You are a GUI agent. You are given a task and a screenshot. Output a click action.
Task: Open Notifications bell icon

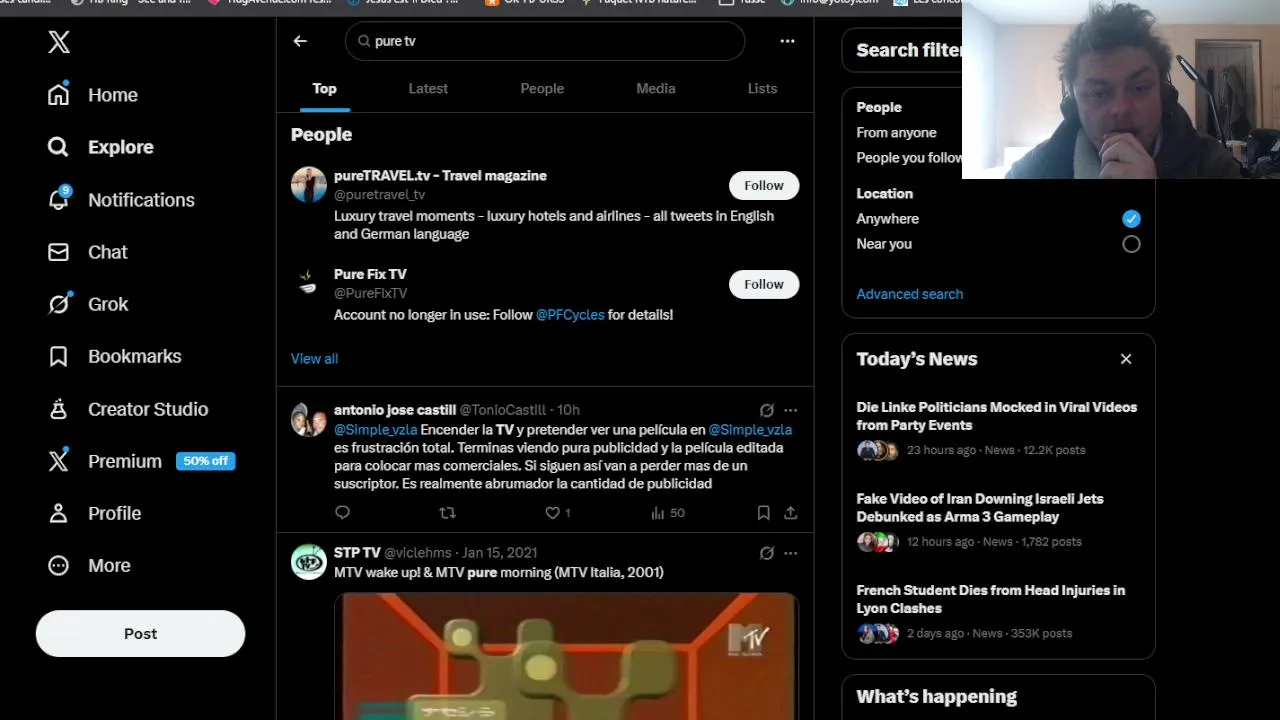click(59, 199)
